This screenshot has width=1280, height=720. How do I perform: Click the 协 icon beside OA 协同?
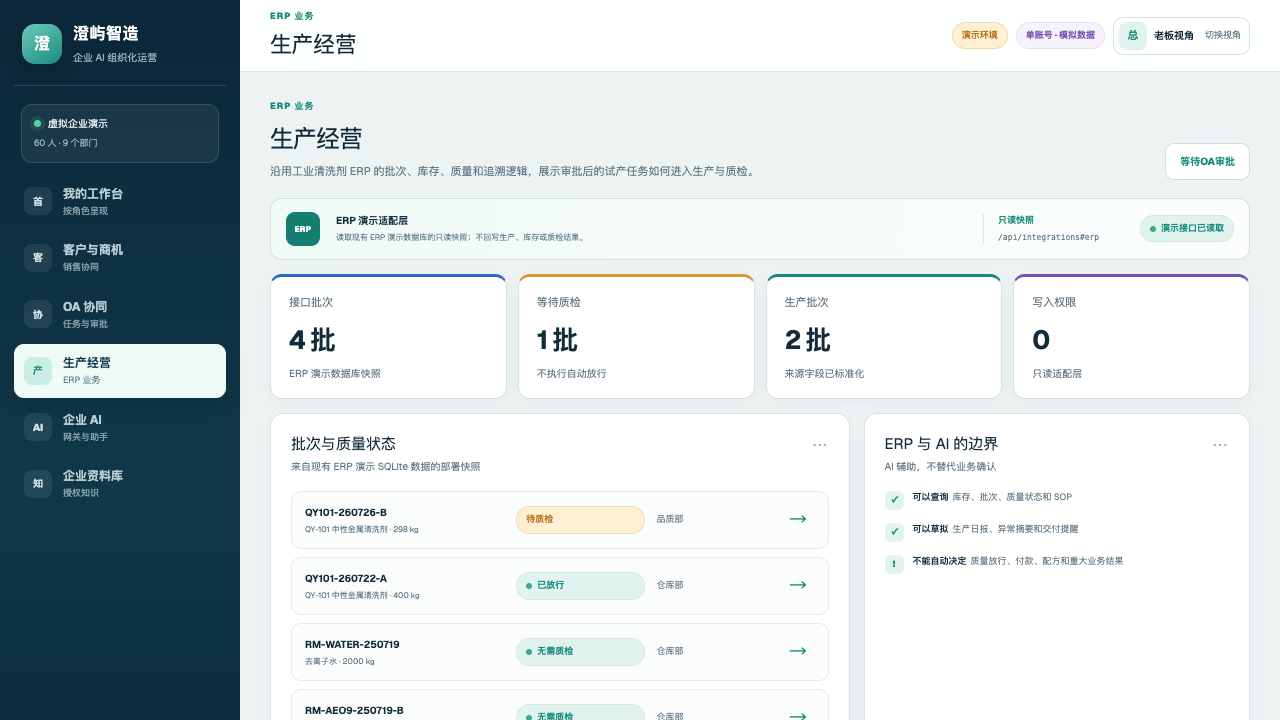coord(38,314)
